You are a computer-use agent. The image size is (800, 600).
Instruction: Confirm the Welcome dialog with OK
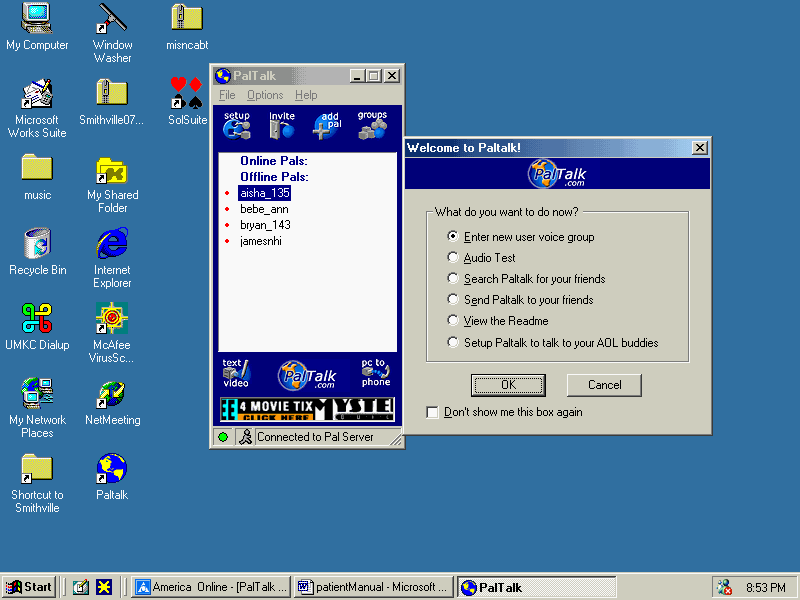click(508, 385)
